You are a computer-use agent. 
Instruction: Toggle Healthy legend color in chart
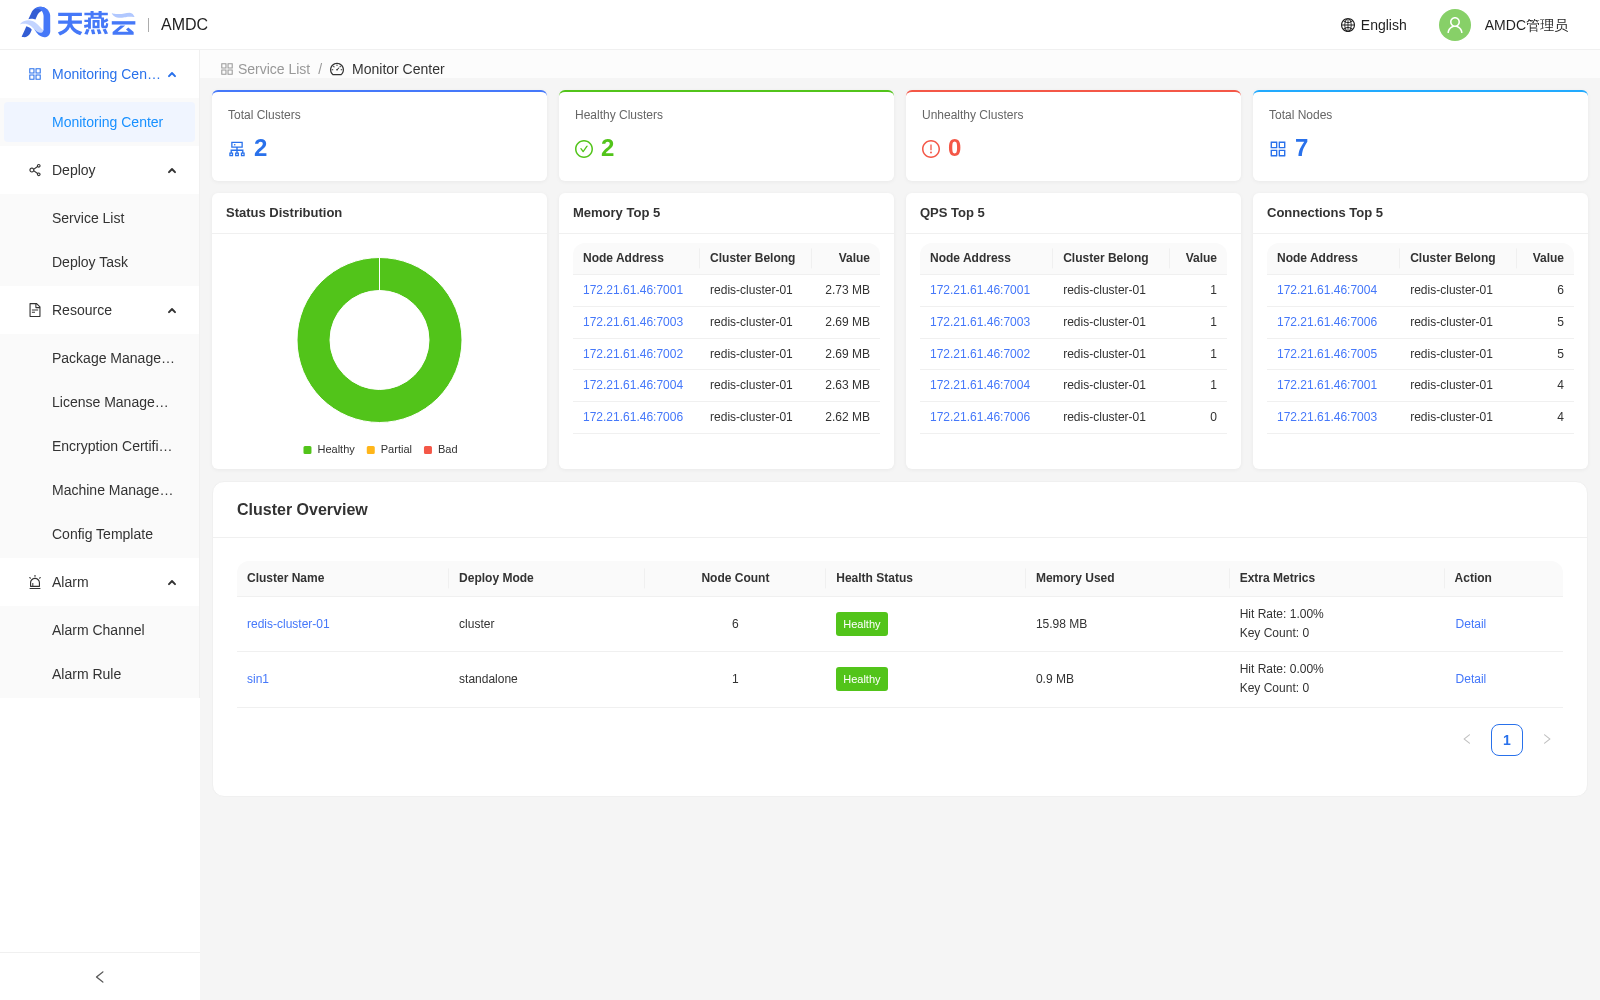(308, 450)
